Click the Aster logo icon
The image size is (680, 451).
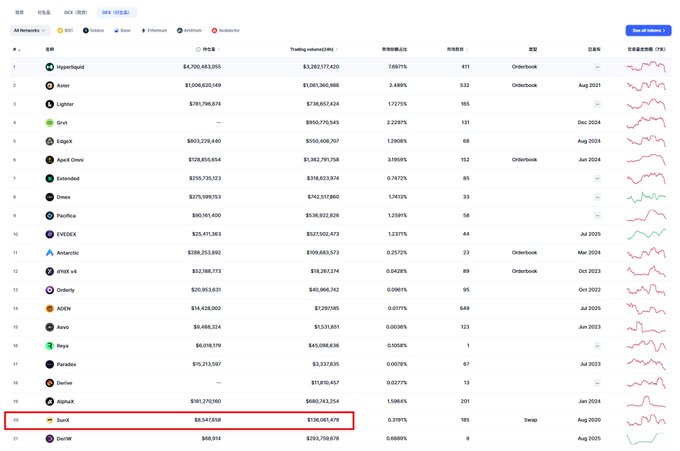point(49,85)
